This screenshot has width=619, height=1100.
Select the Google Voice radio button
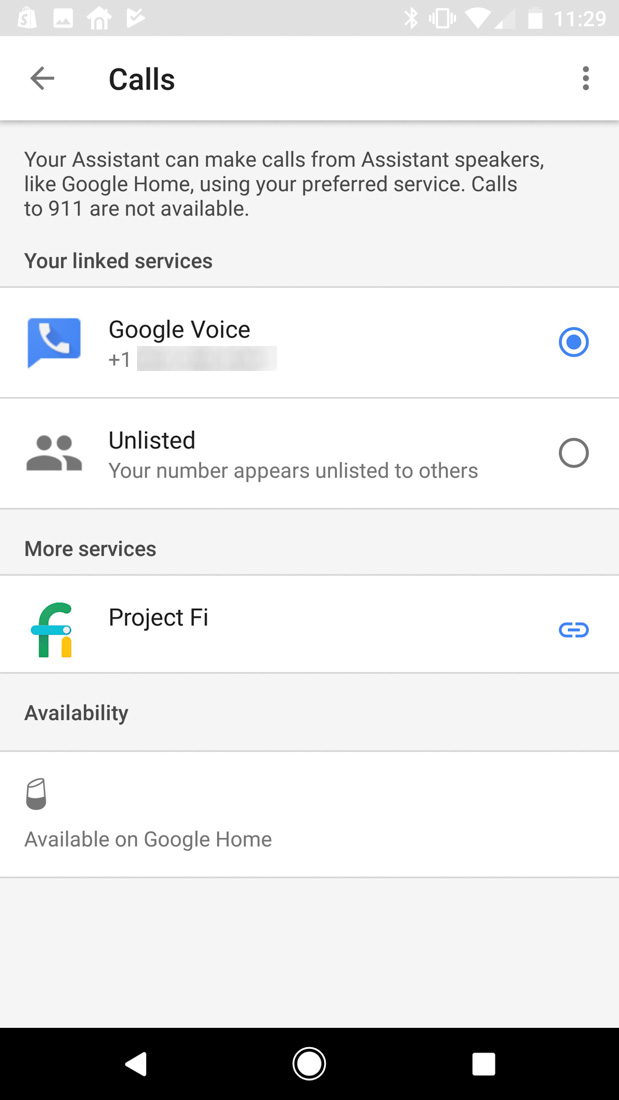pos(573,343)
